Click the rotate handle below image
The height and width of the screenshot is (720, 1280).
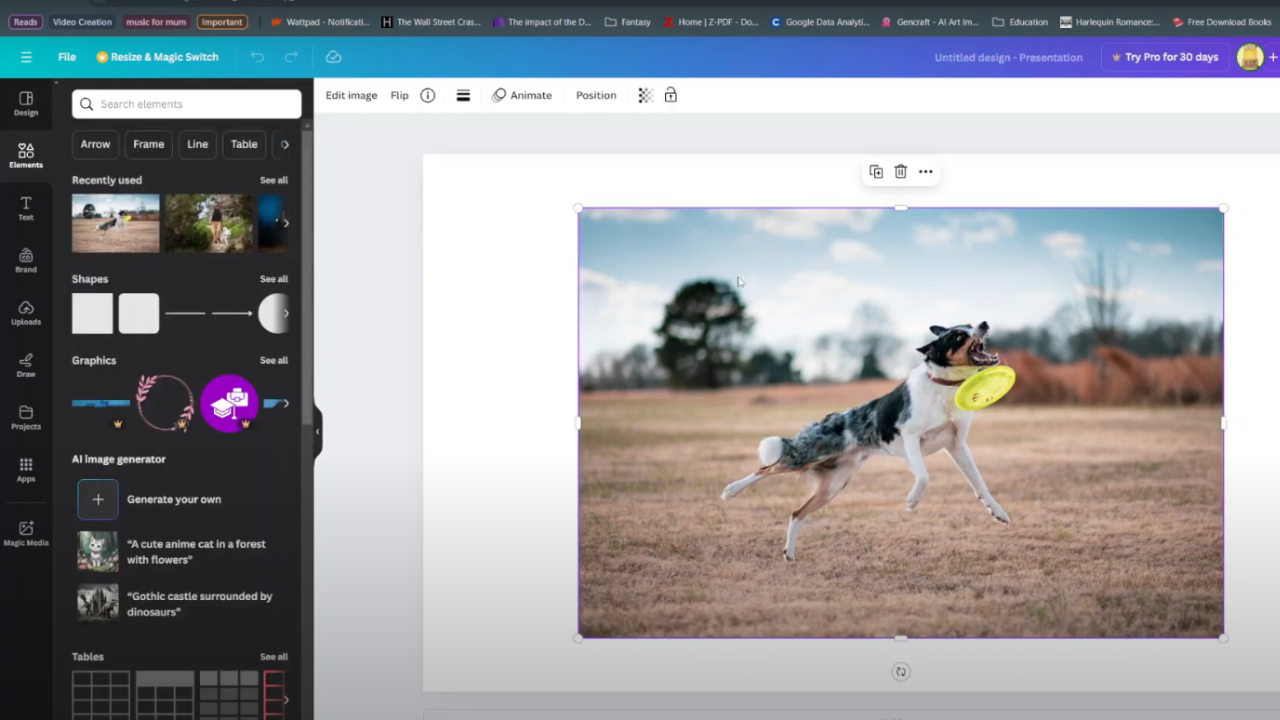pos(900,672)
